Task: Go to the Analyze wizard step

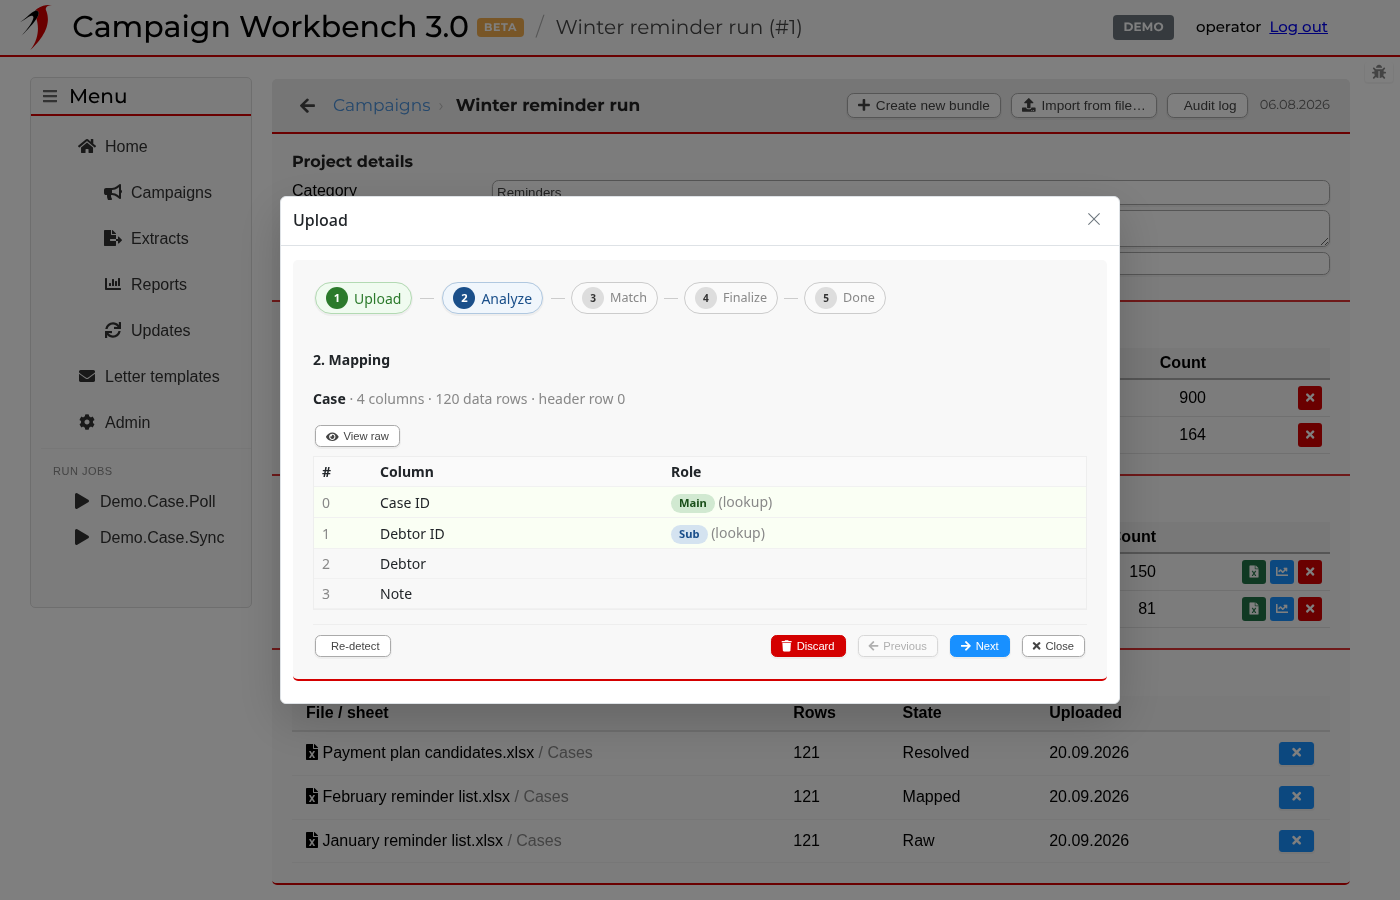Action: click(x=493, y=298)
